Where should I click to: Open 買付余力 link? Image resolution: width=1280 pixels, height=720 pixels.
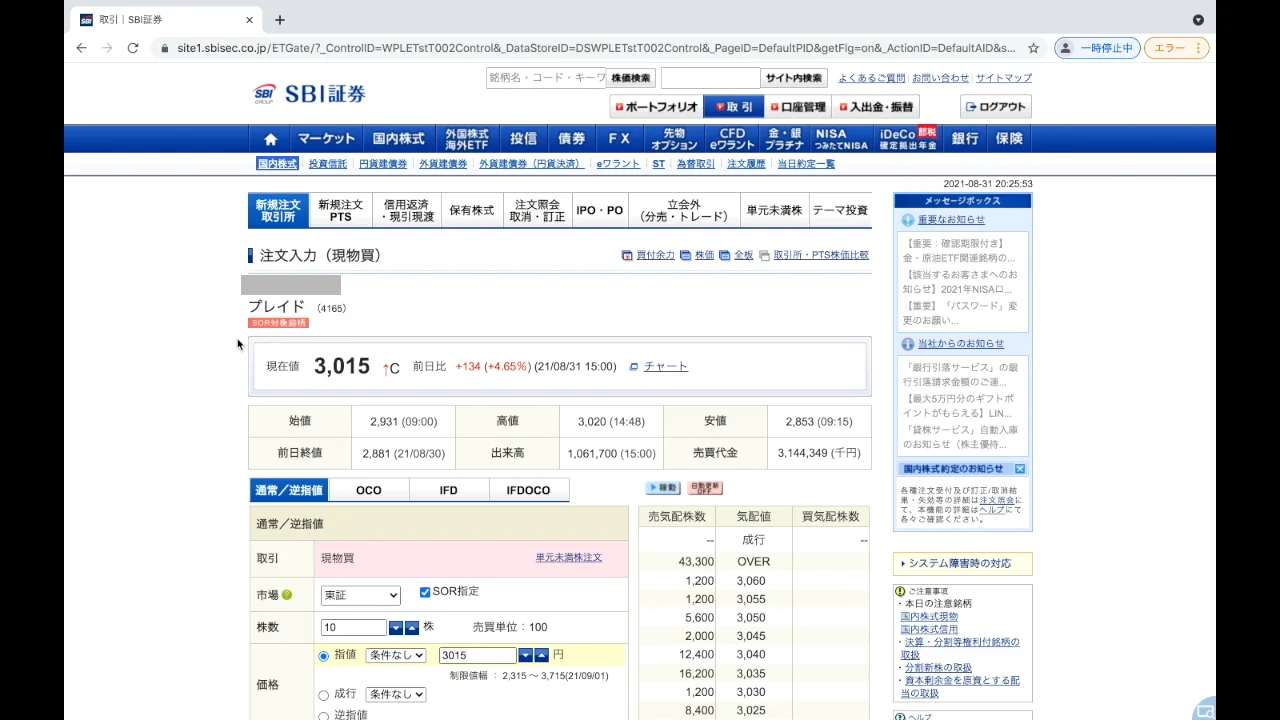coord(655,256)
